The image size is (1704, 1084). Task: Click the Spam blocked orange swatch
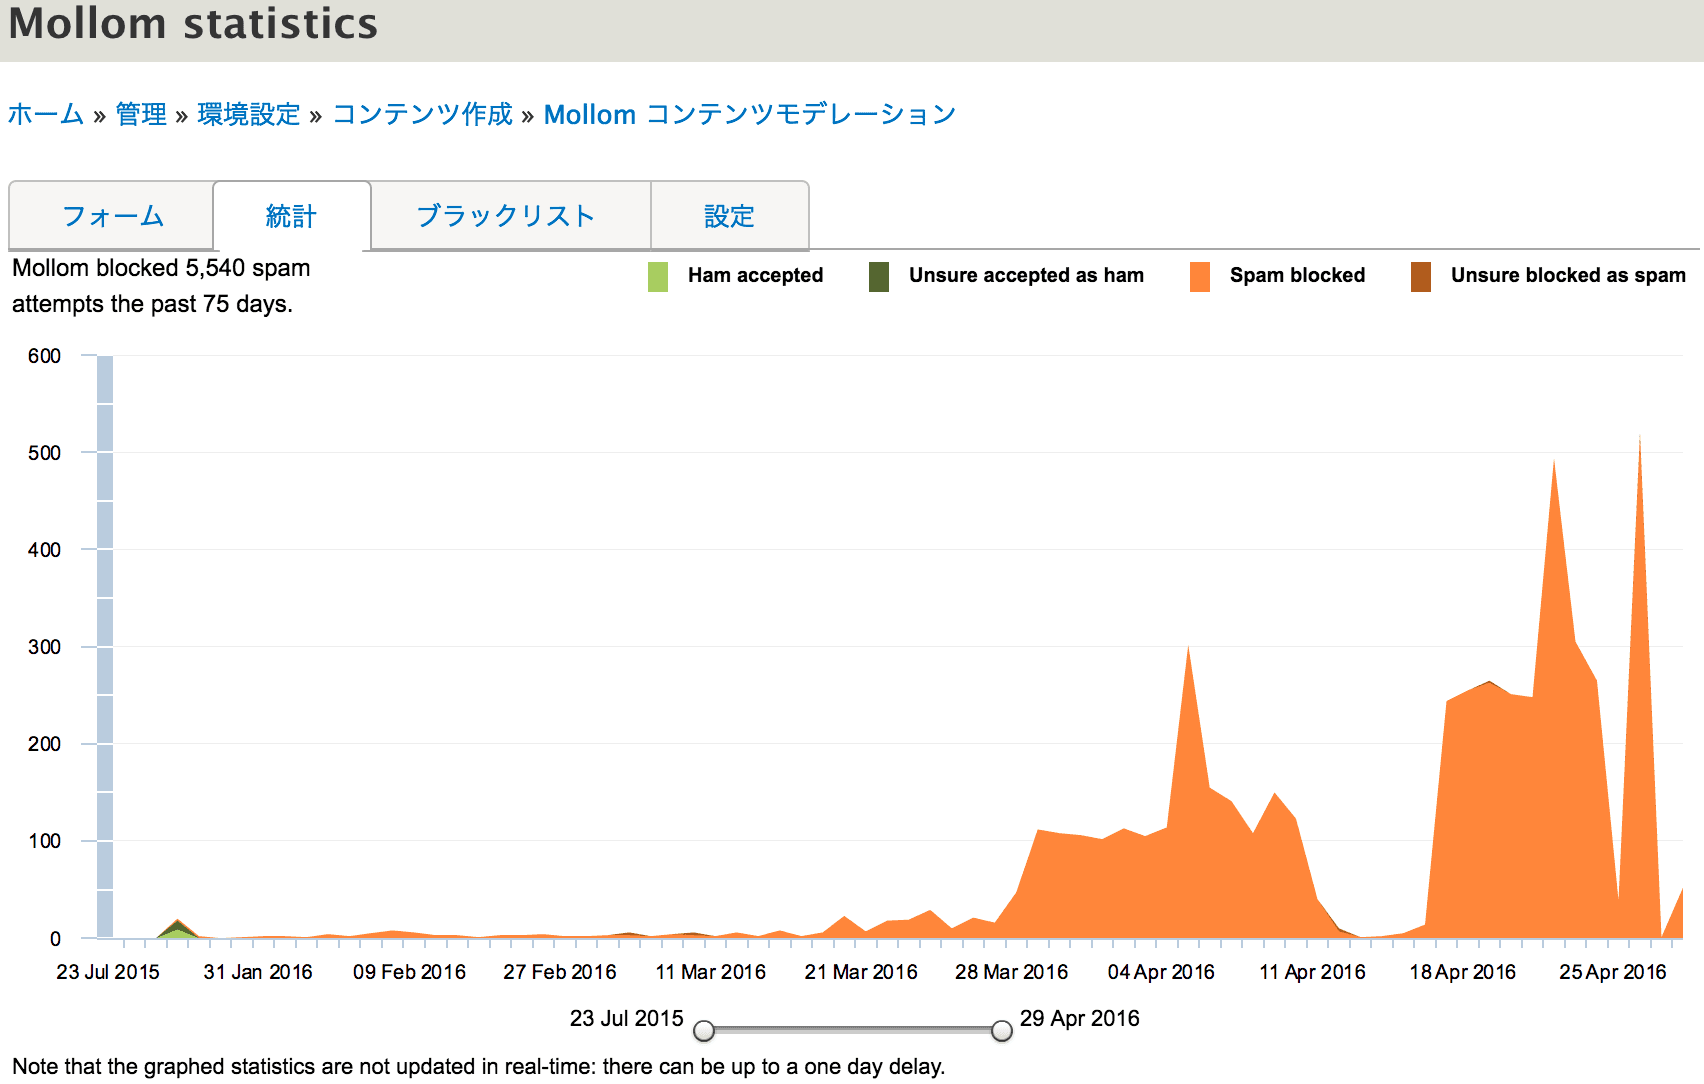[1200, 277]
